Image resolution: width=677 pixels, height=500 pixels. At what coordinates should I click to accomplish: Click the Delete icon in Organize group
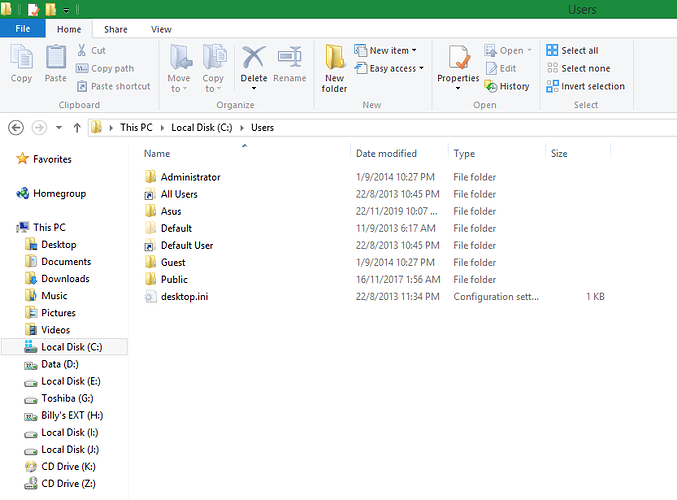tap(254, 62)
